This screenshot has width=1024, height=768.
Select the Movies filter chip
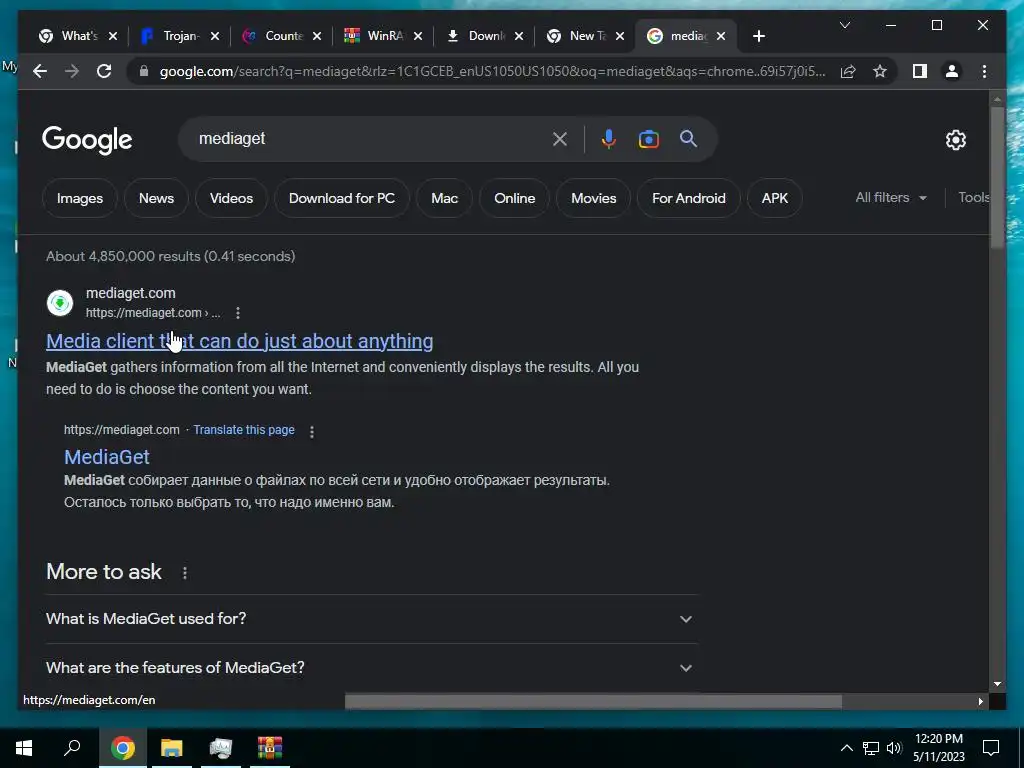click(594, 198)
